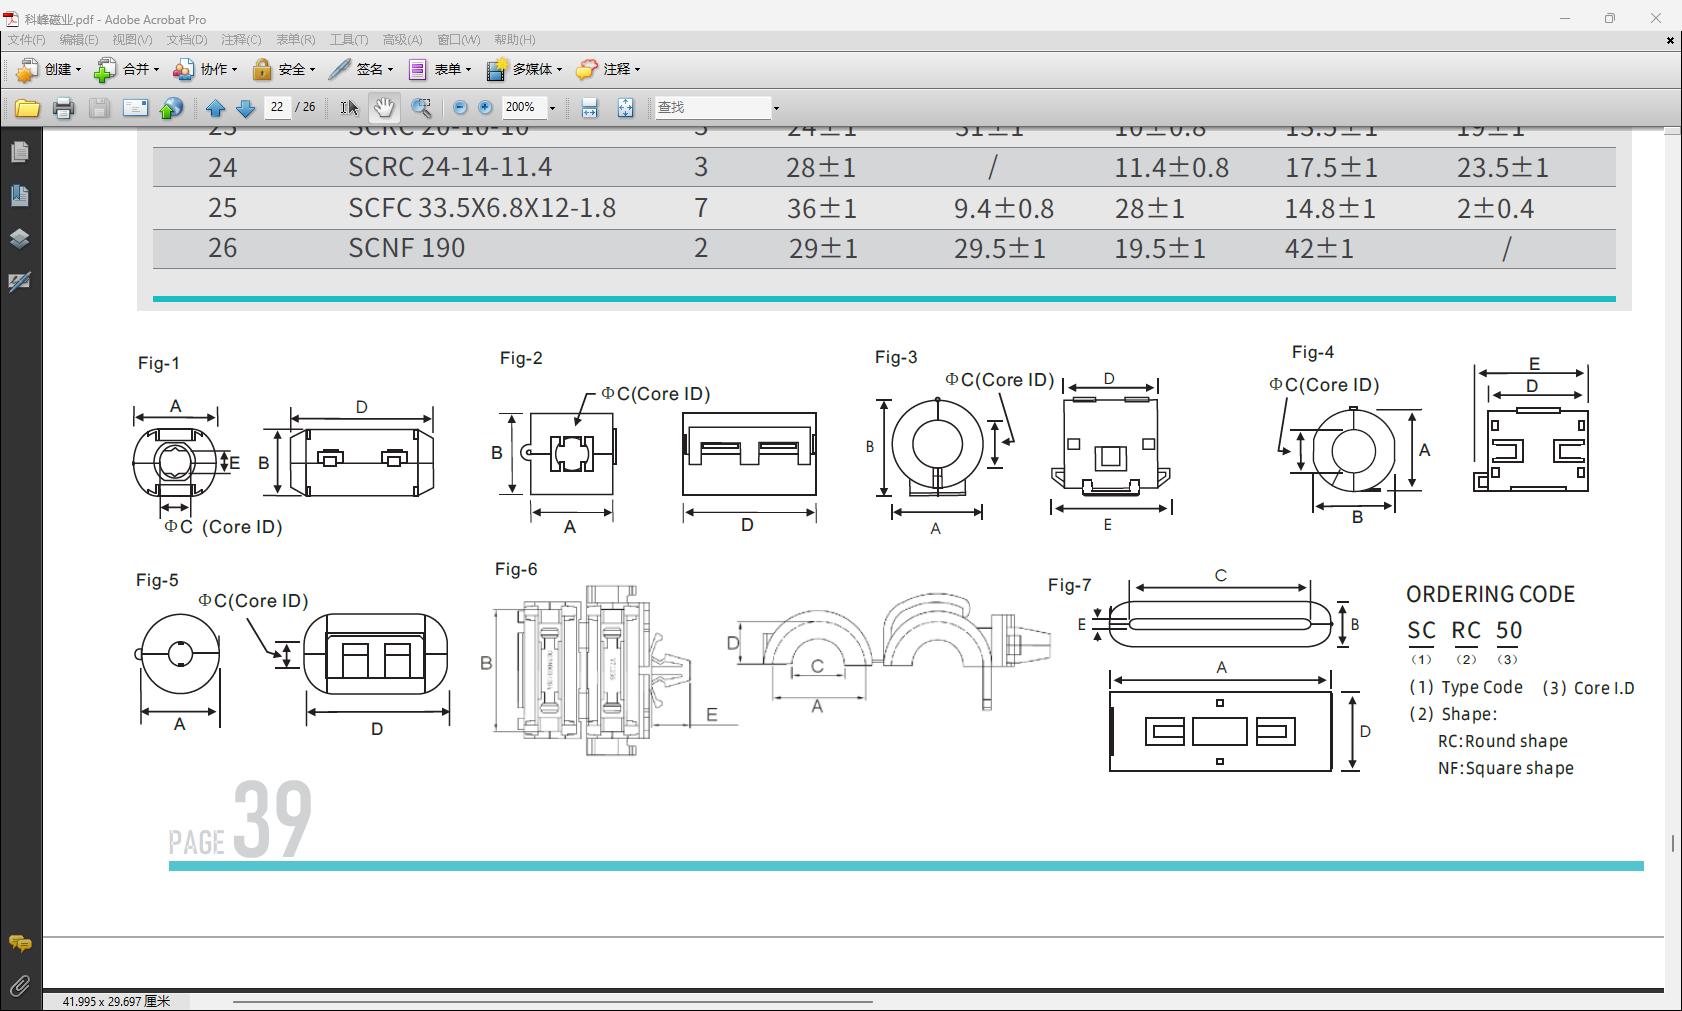
Task: Open the 200% zoom level dropdown arrow
Action: coord(552,108)
